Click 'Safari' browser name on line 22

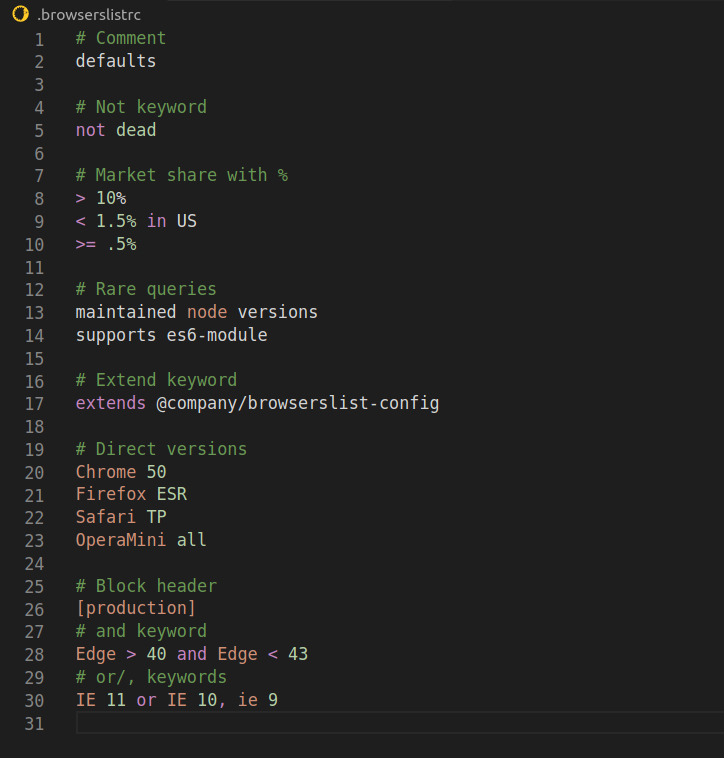point(106,517)
